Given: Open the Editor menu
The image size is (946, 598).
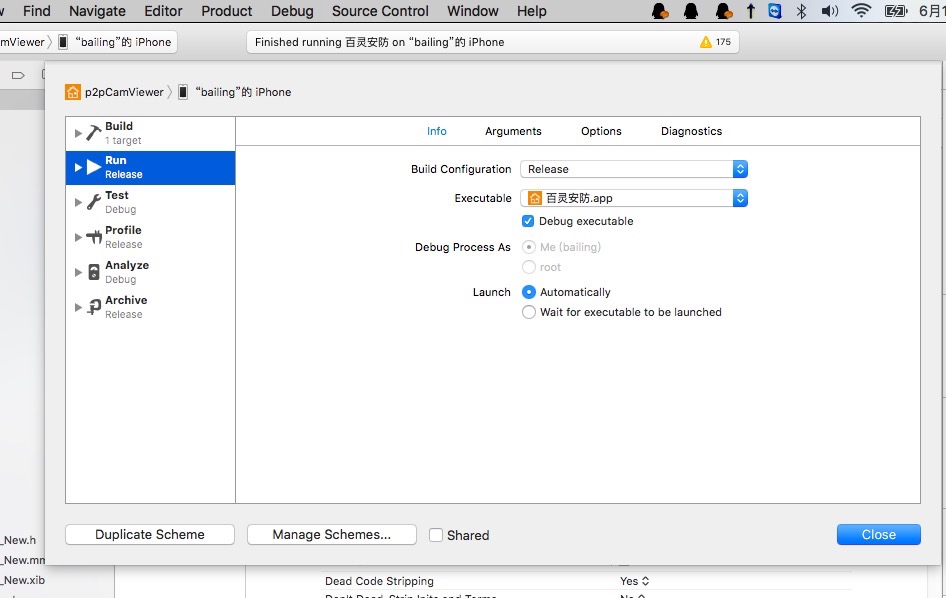Looking at the screenshot, I should click(x=163, y=11).
